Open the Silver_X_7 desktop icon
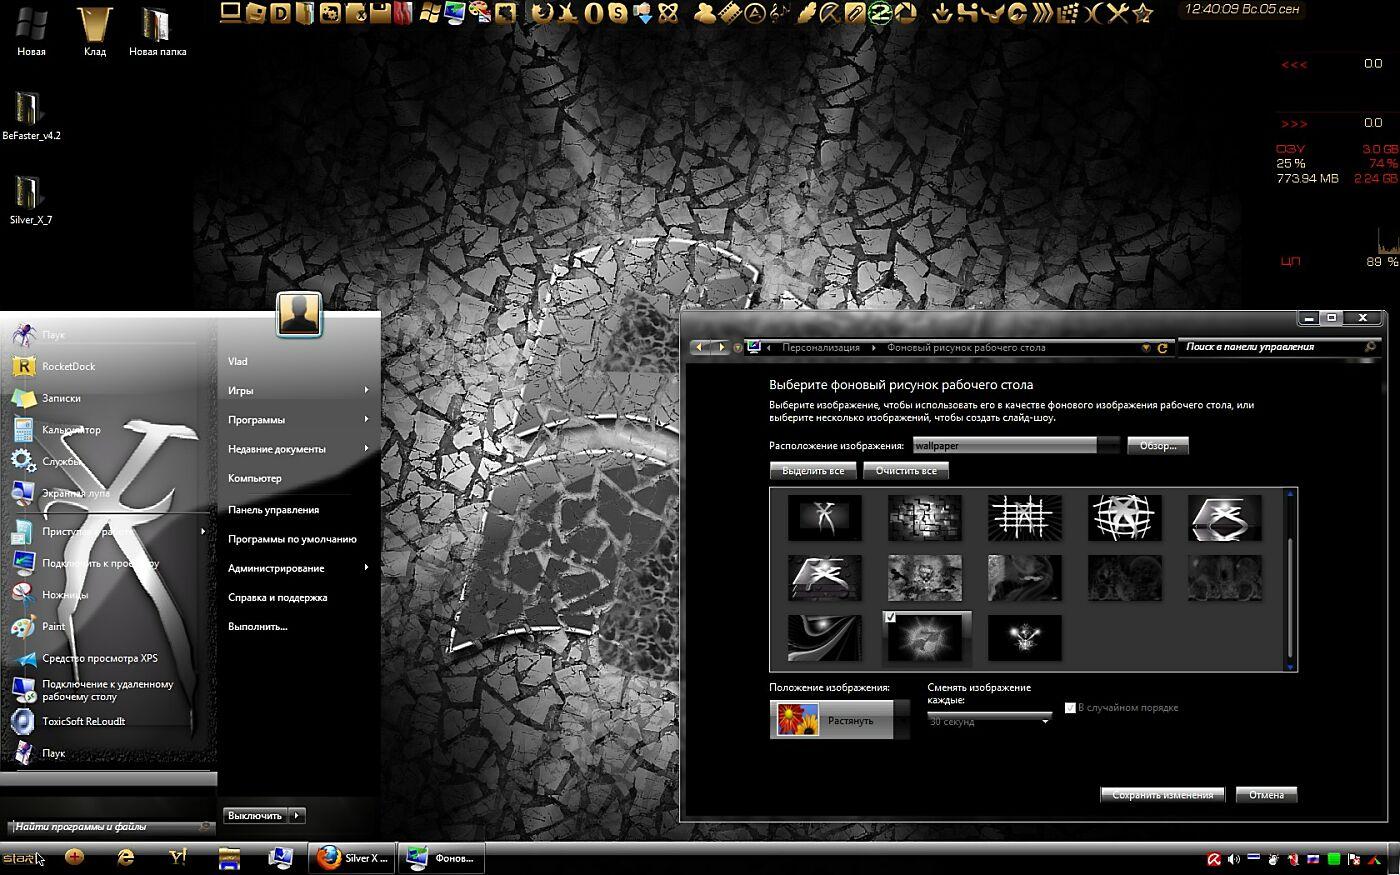The image size is (1400, 875). (30, 200)
